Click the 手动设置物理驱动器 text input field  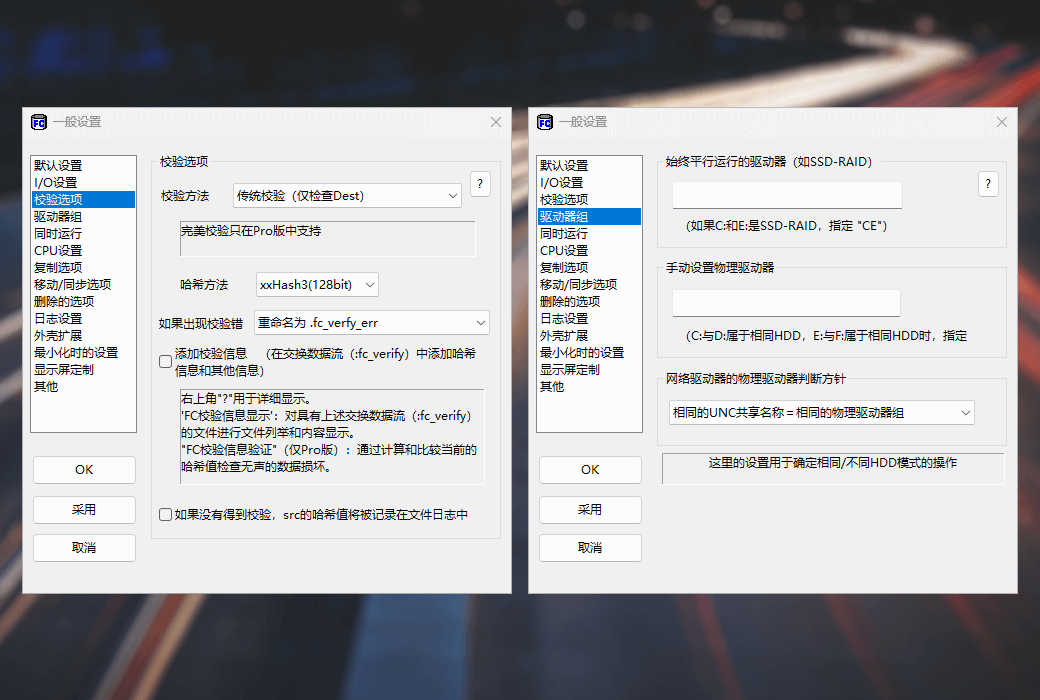click(x=786, y=303)
